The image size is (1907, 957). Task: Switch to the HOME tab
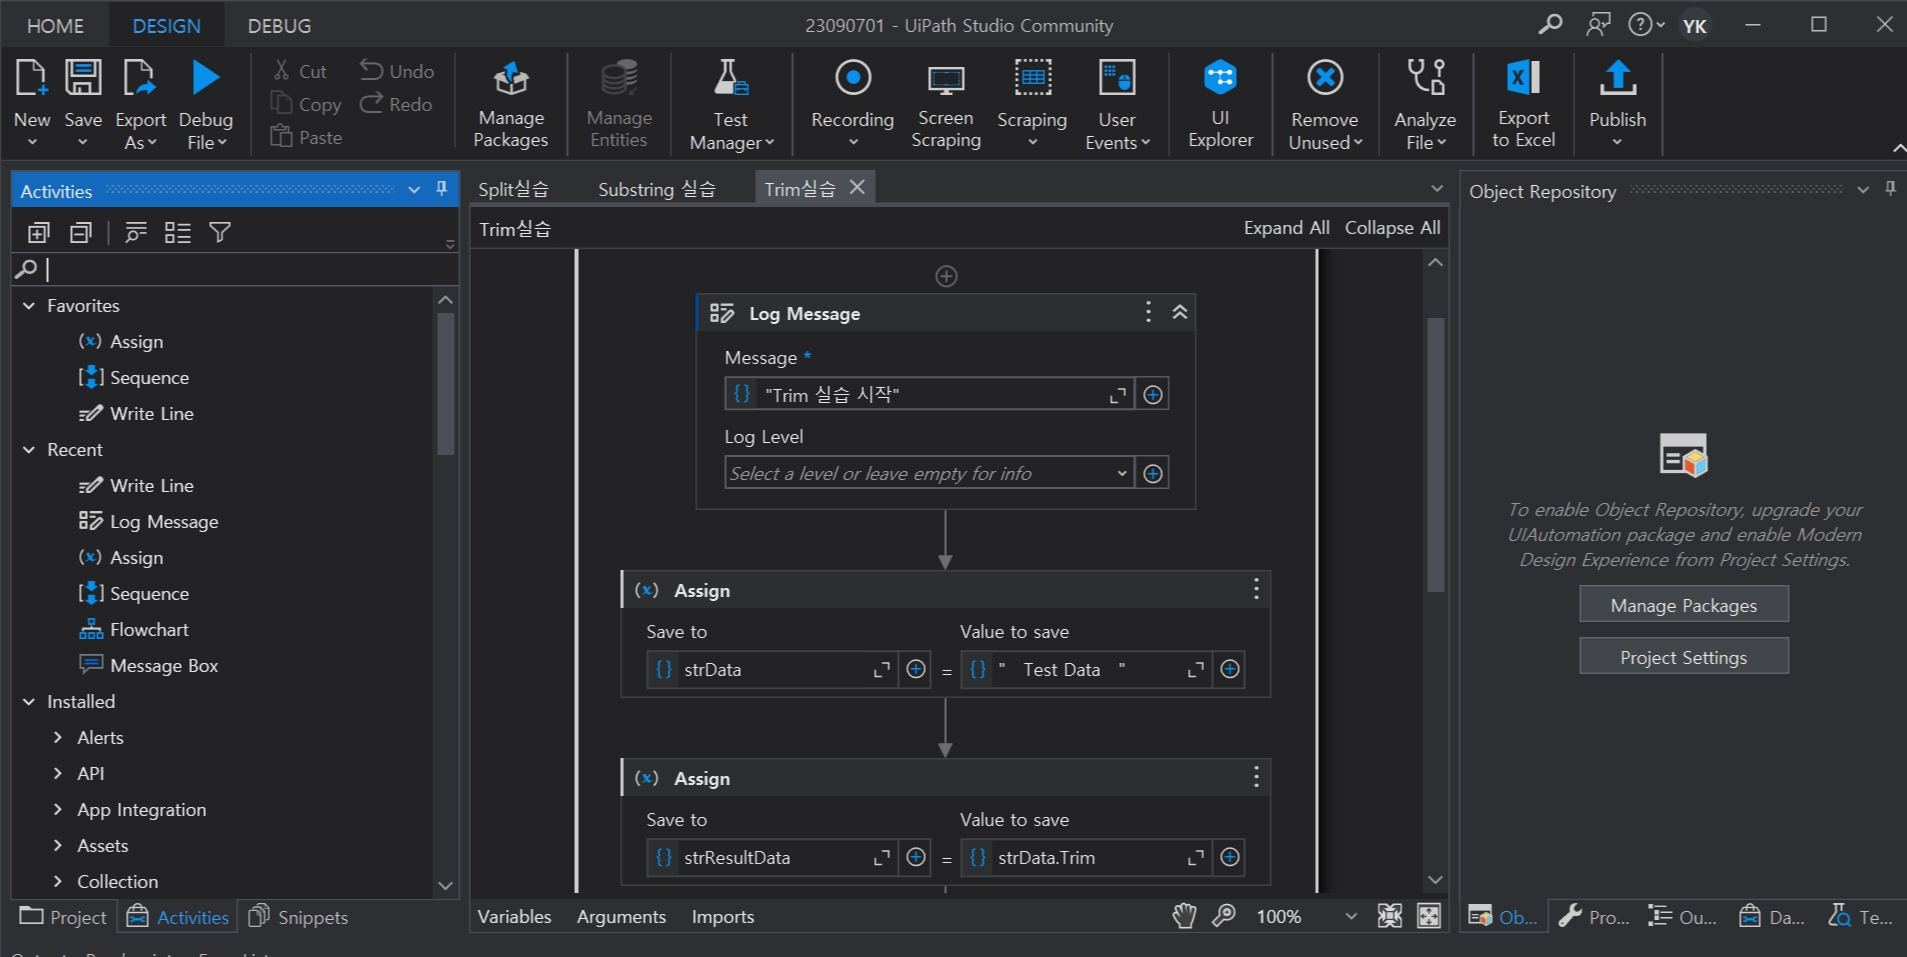[55, 26]
